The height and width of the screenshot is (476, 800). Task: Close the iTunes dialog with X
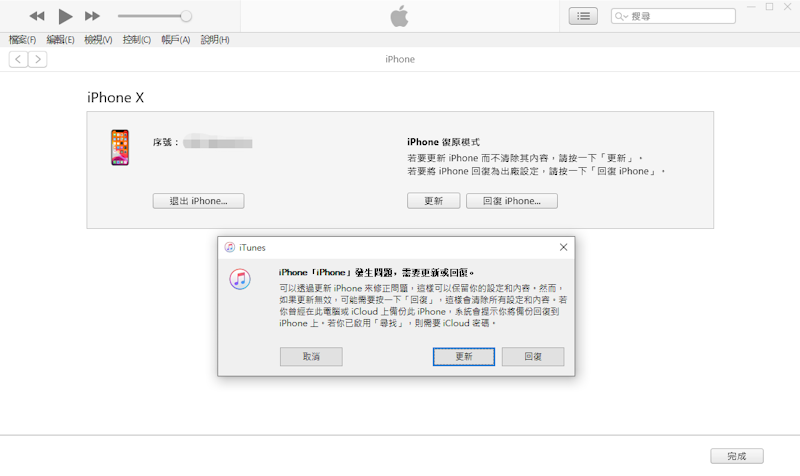pyautogui.click(x=563, y=247)
